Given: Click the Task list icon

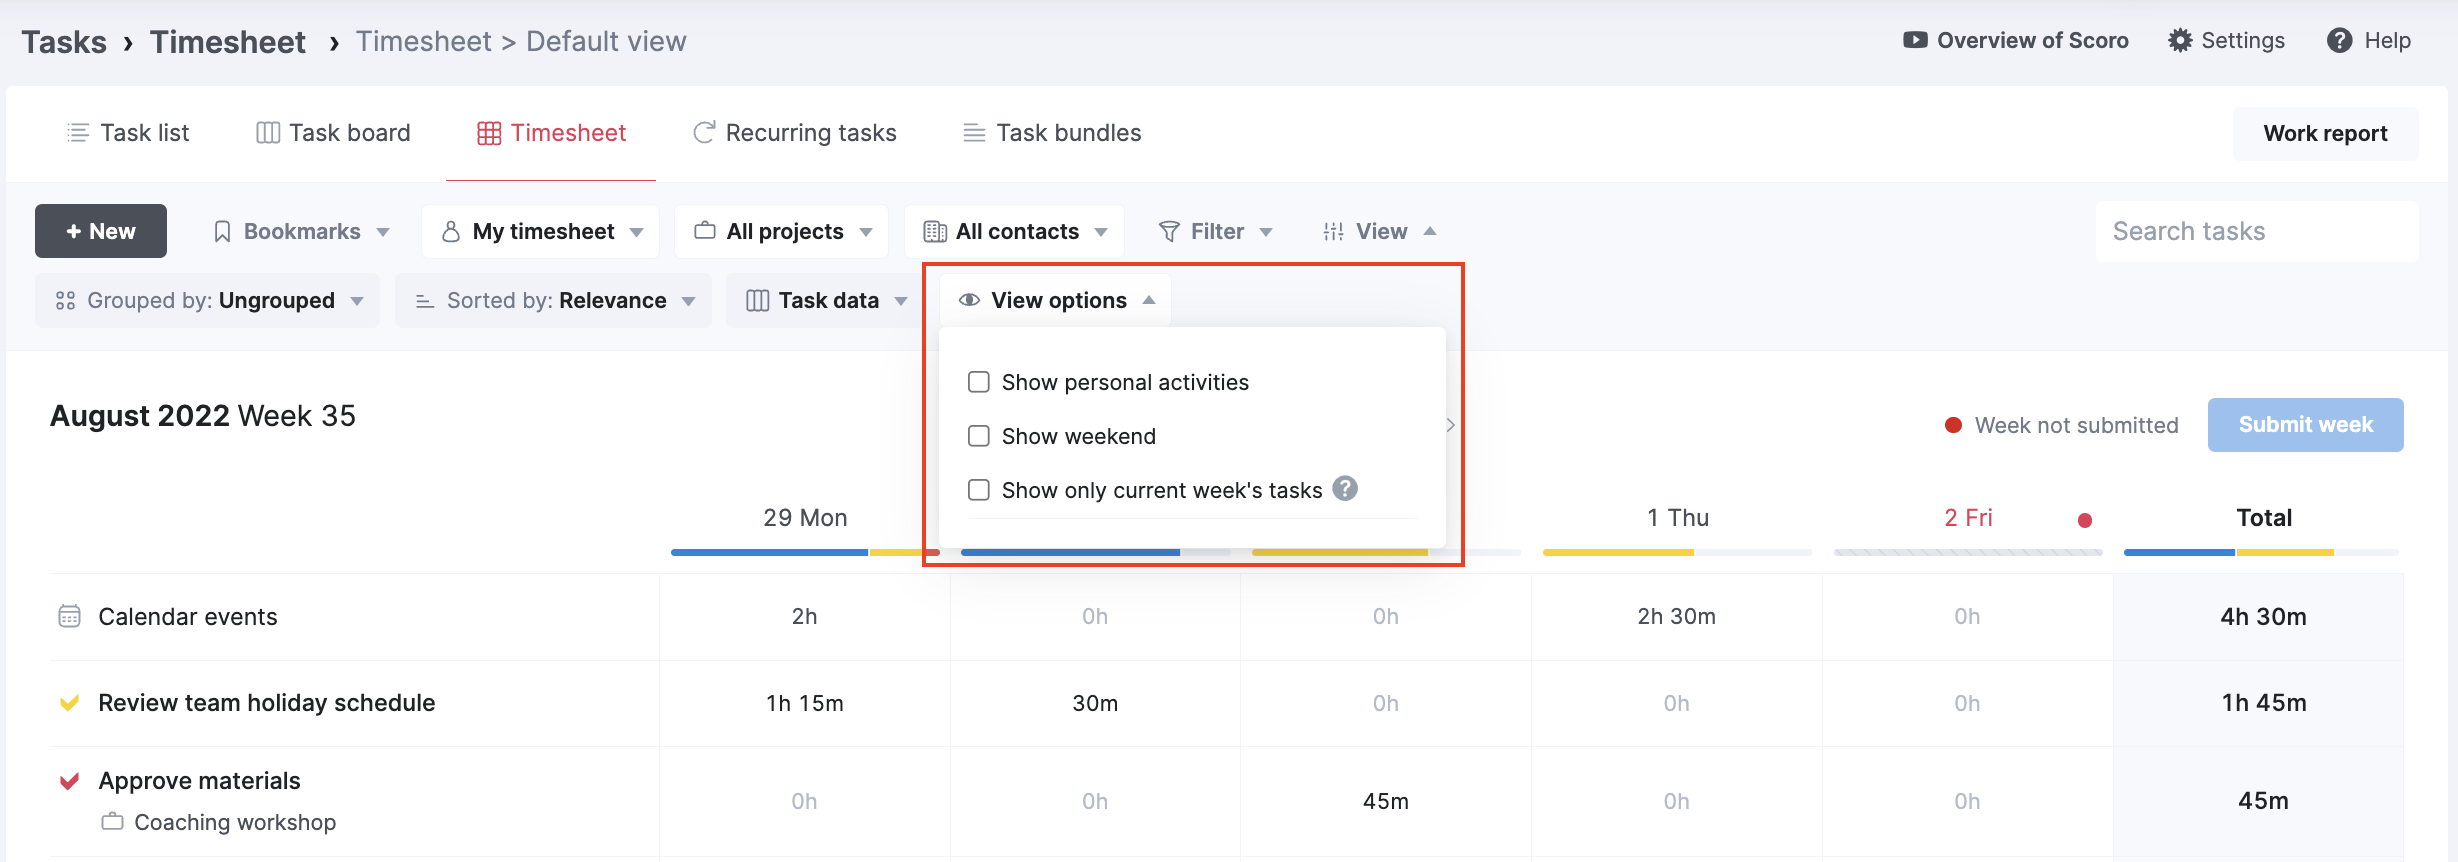Looking at the screenshot, I should click(78, 132).
